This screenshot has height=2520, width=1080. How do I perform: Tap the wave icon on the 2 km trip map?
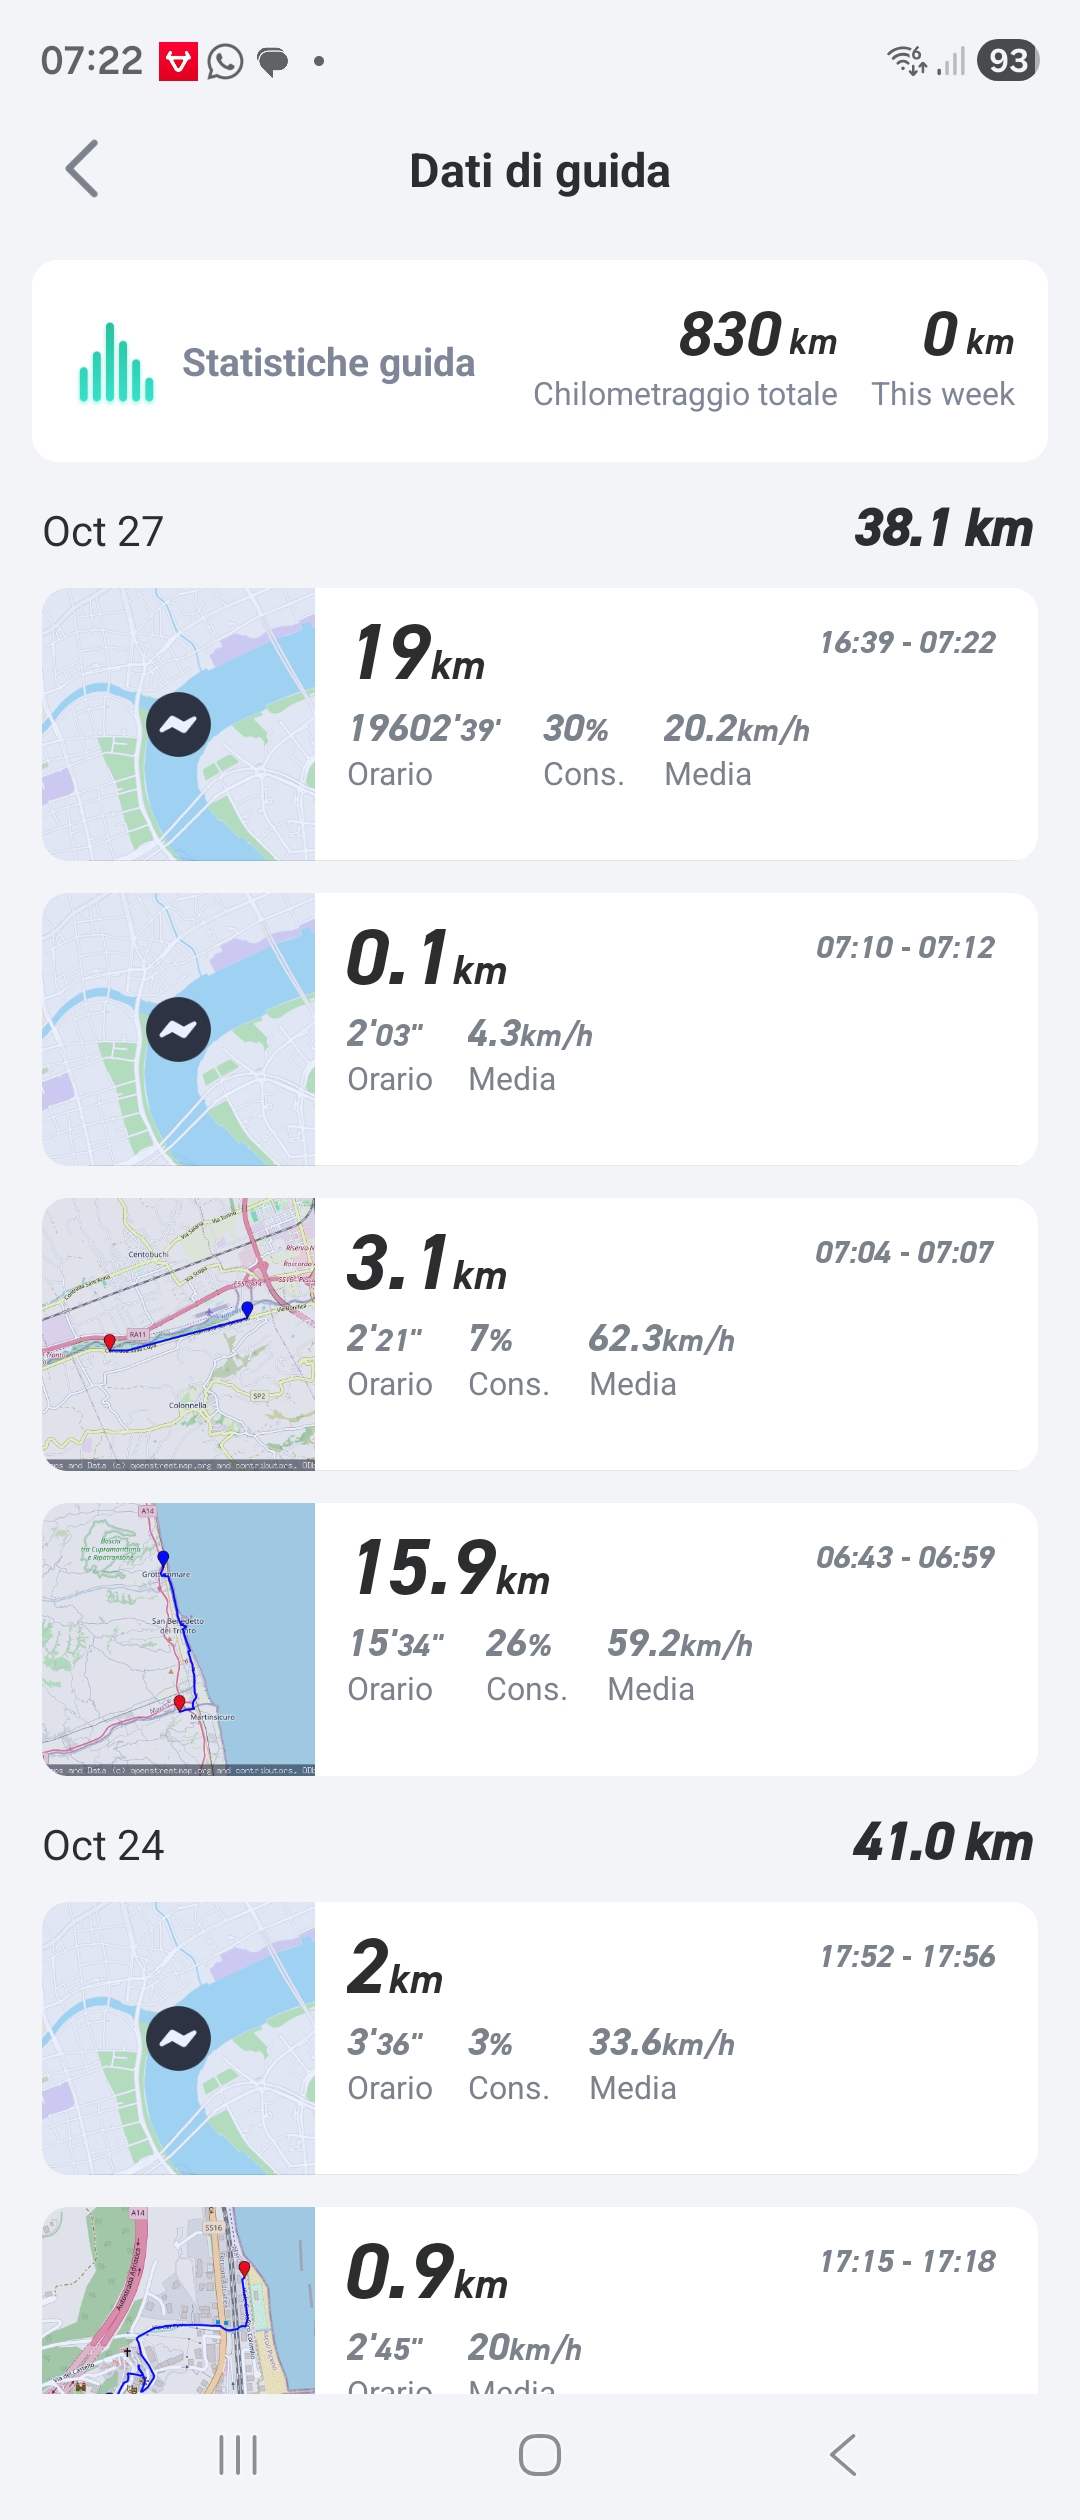[178, 2039]
